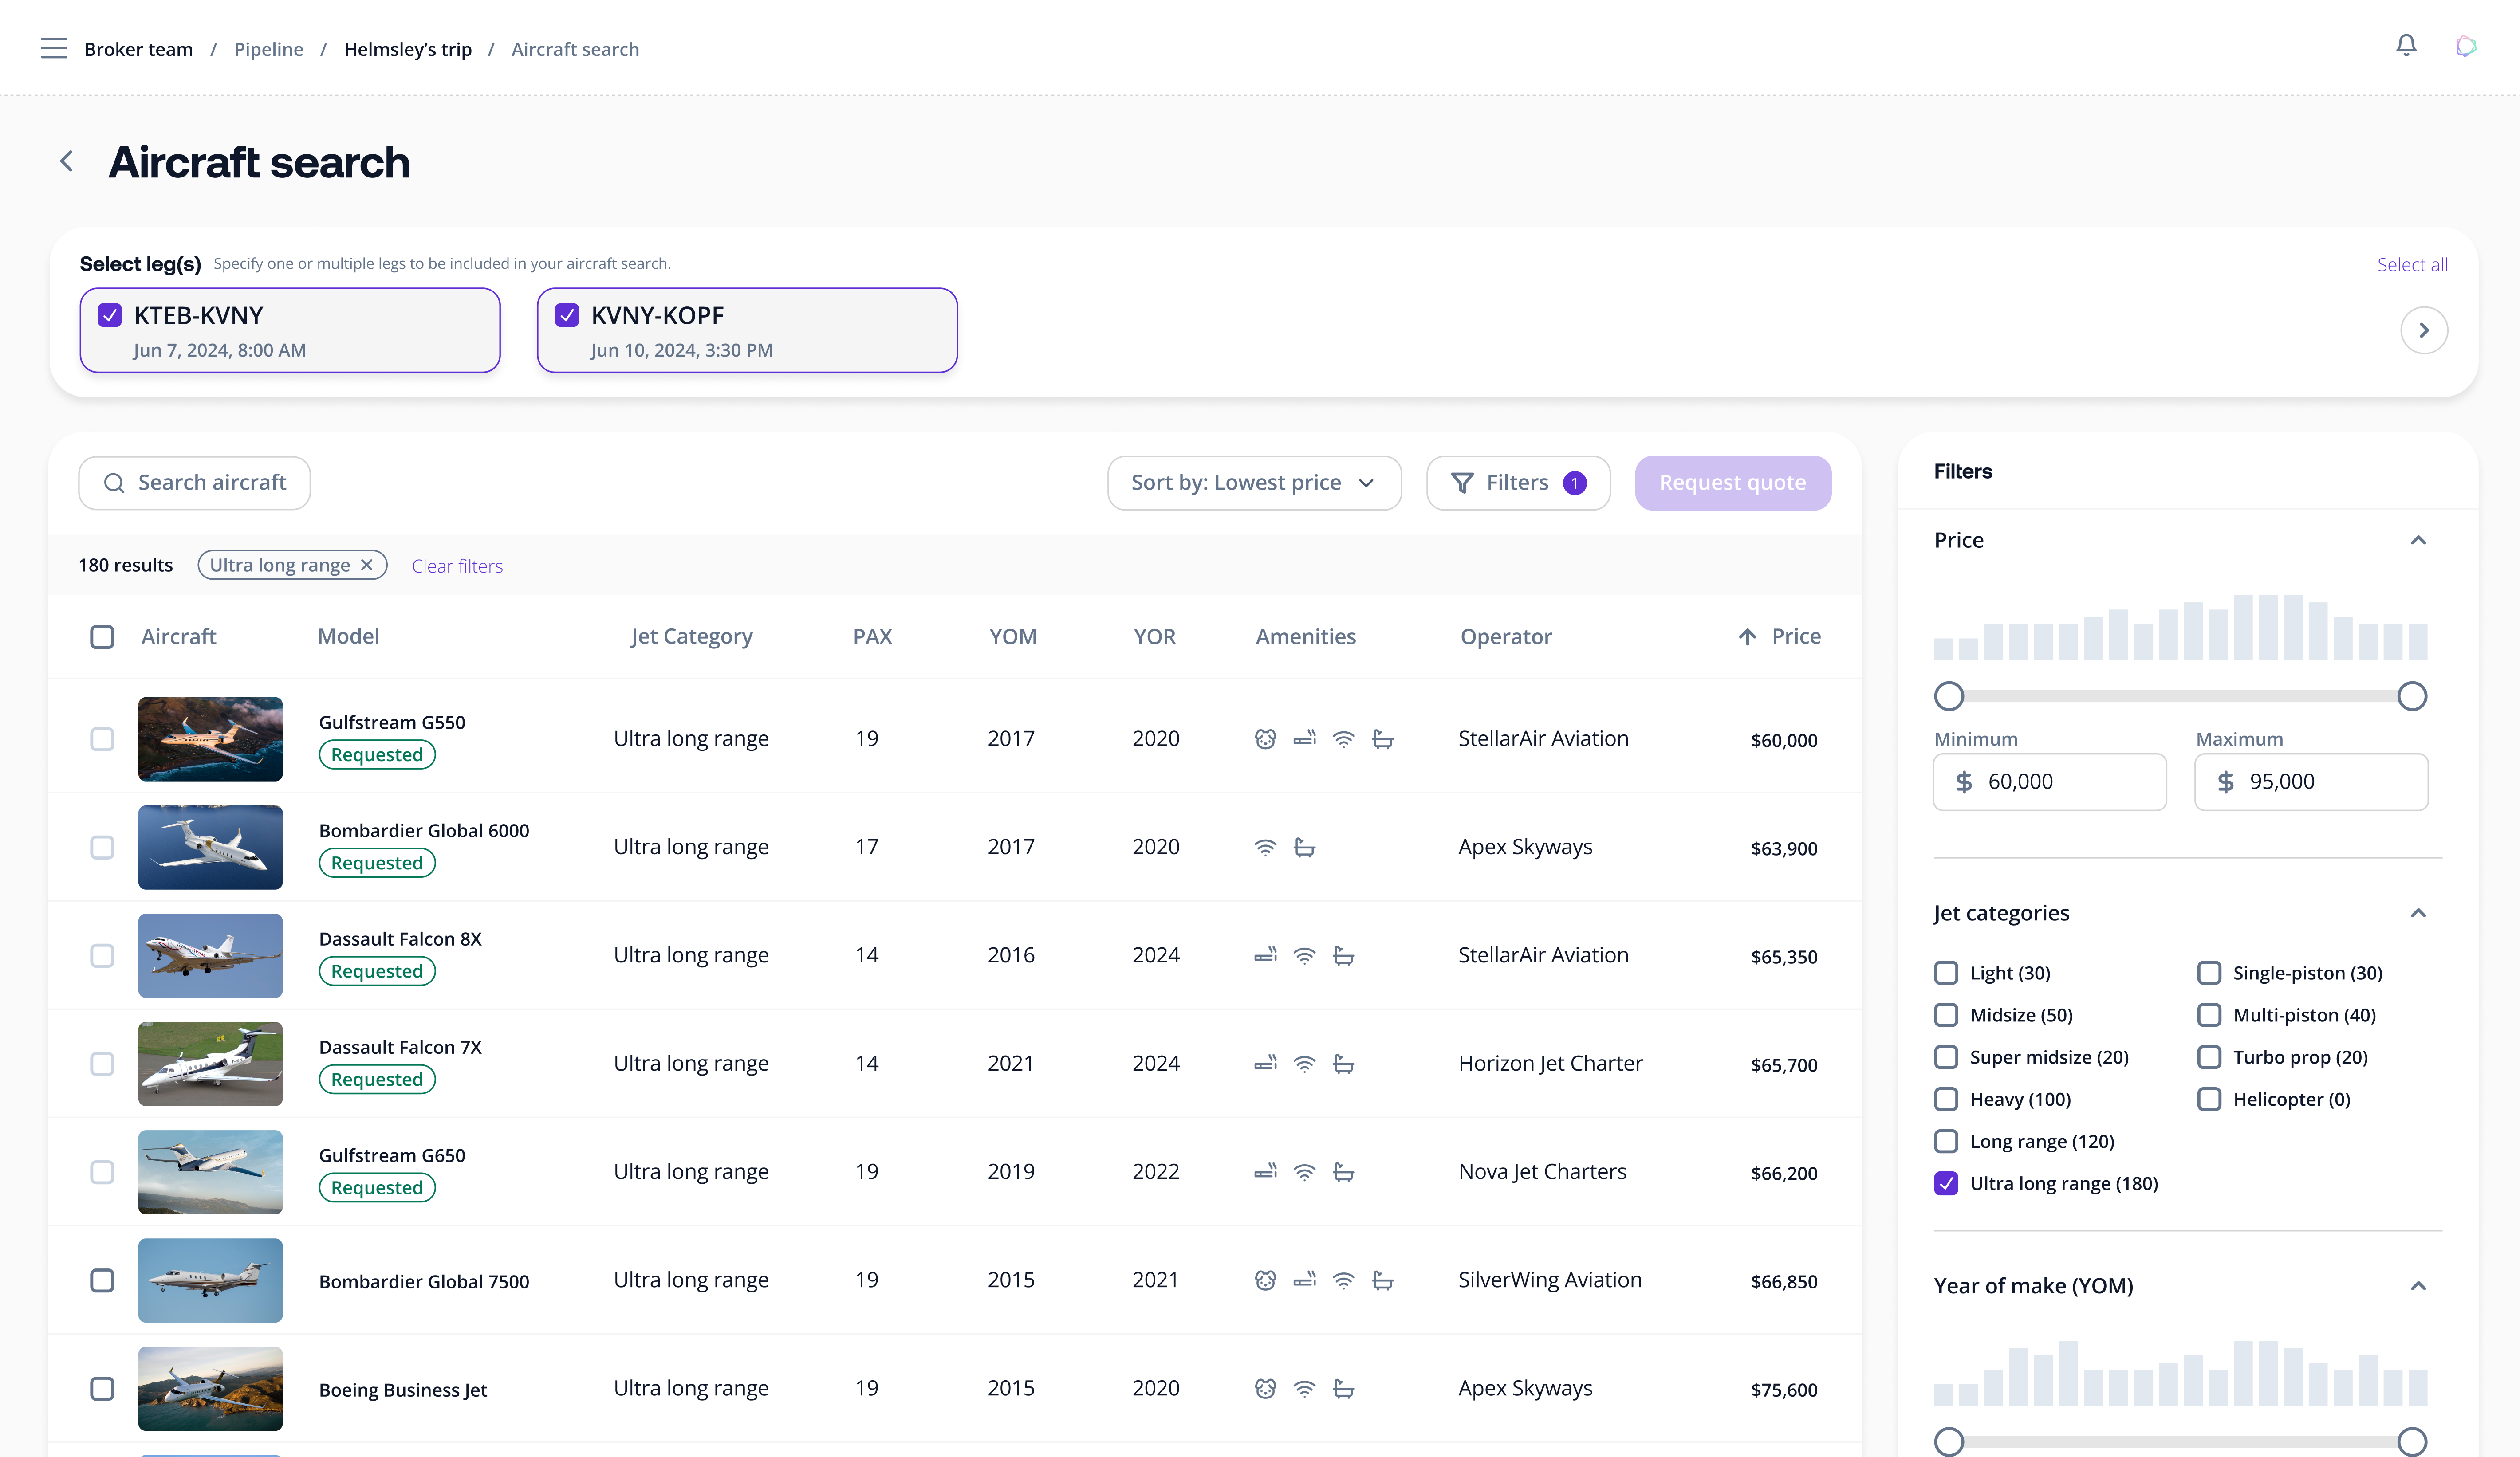Sort by the Operator column header
Screen dimensions: 2520x1457
1506,637
